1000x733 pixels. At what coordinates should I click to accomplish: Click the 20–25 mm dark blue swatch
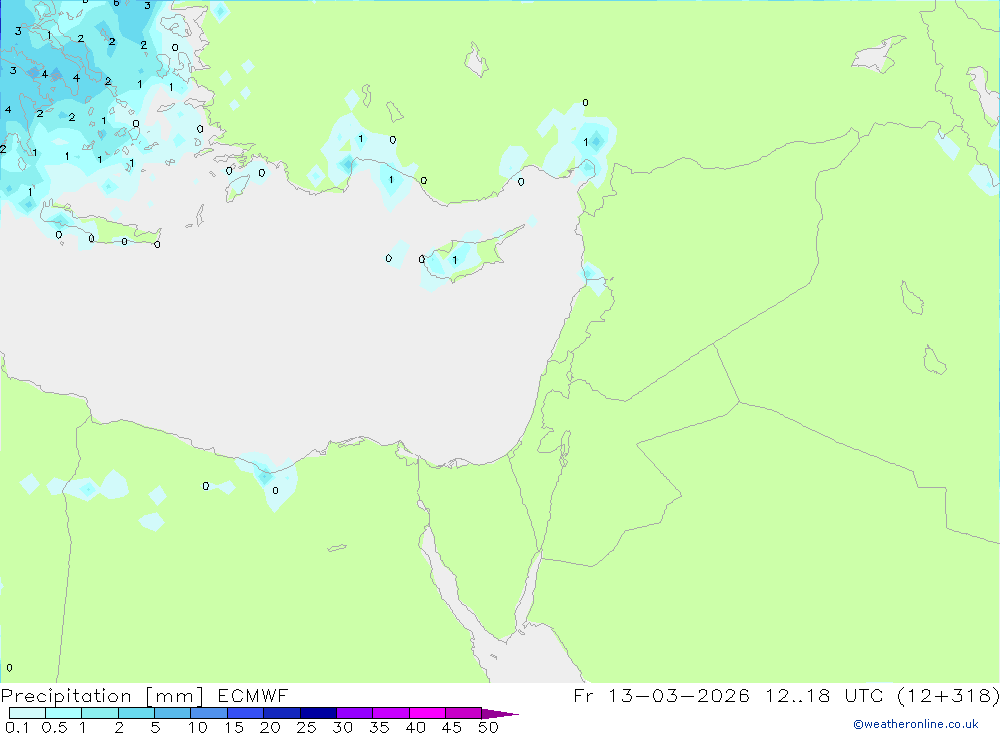[x=282, y=713]
